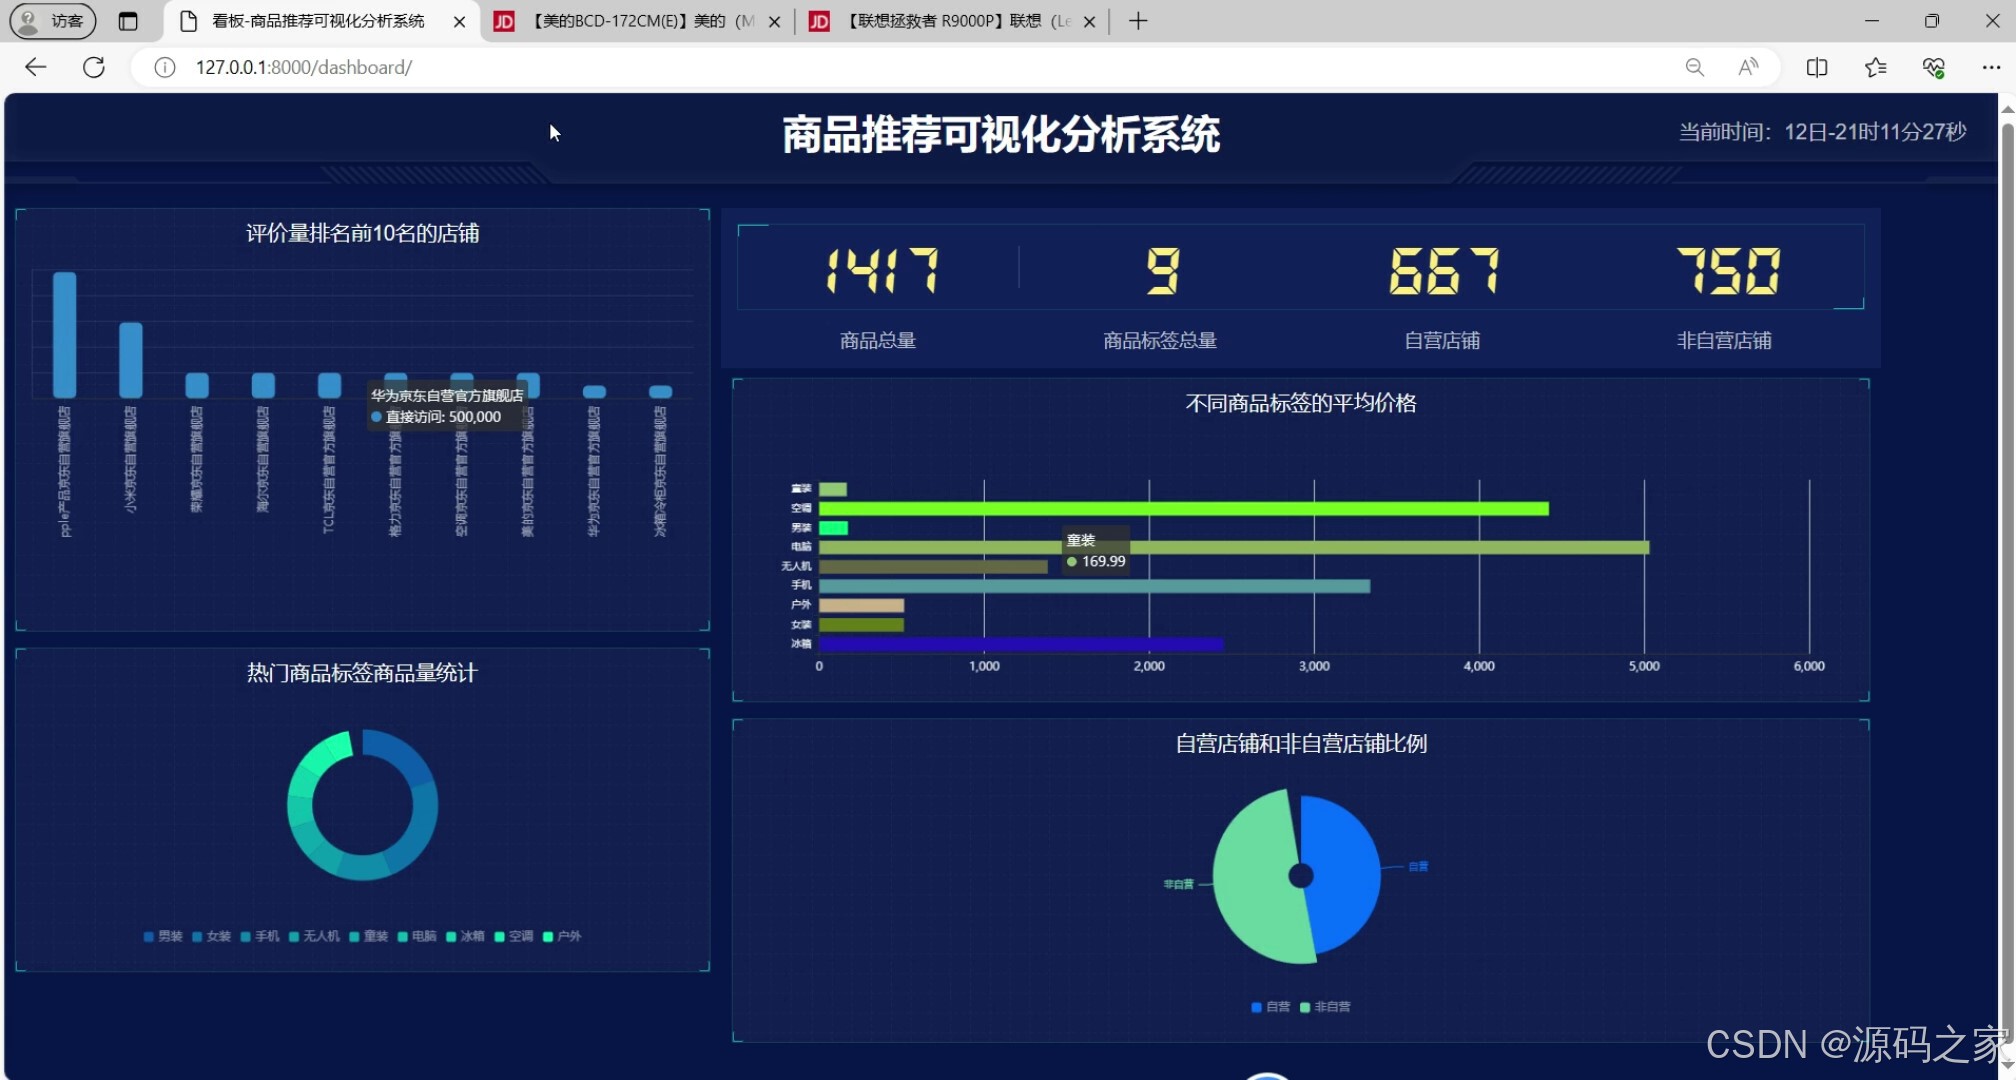
Task: Toggle 冰箱 legend in donut chart
Action: point(465,936)
